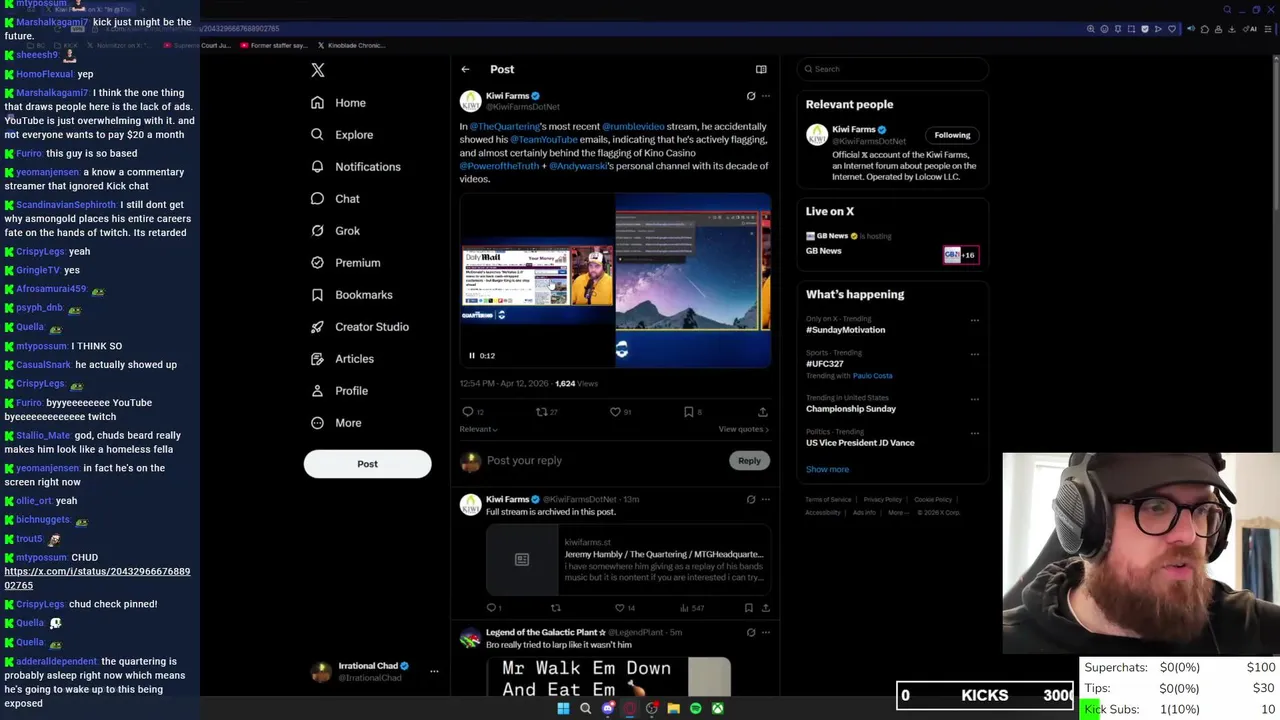
Task: Expand the More menu in sidebar
Action: pyautogui.click(x=336, y=423)
